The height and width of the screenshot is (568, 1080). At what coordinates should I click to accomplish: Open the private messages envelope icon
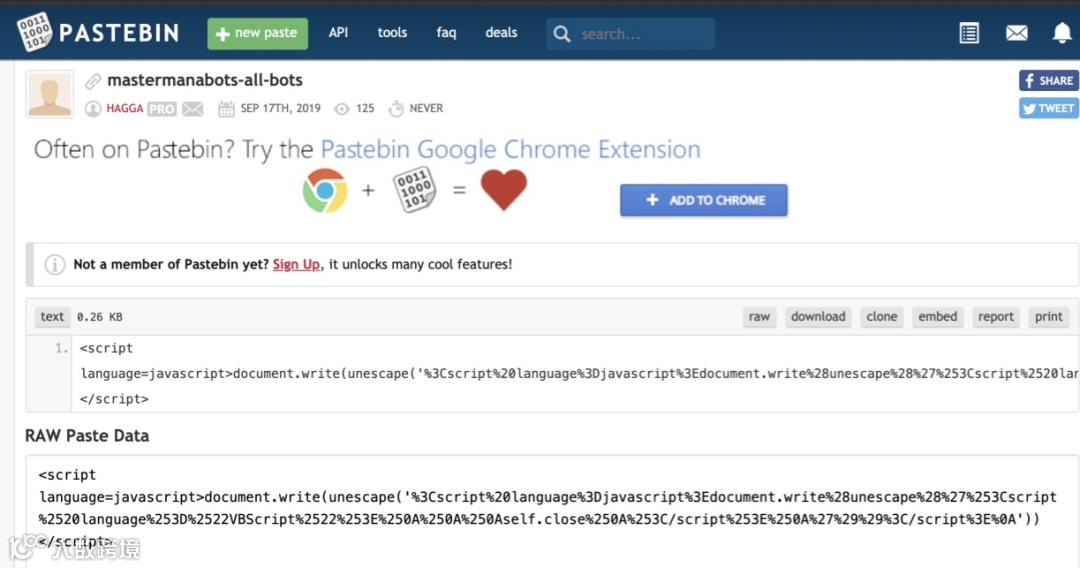1016,33
